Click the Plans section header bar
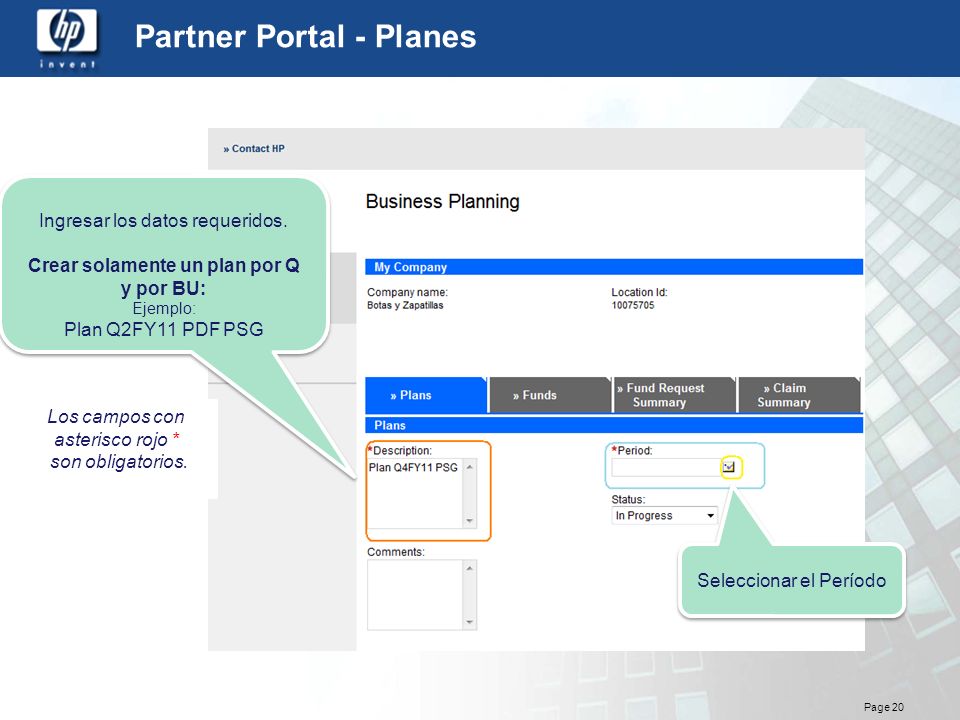 click(614, 425)
